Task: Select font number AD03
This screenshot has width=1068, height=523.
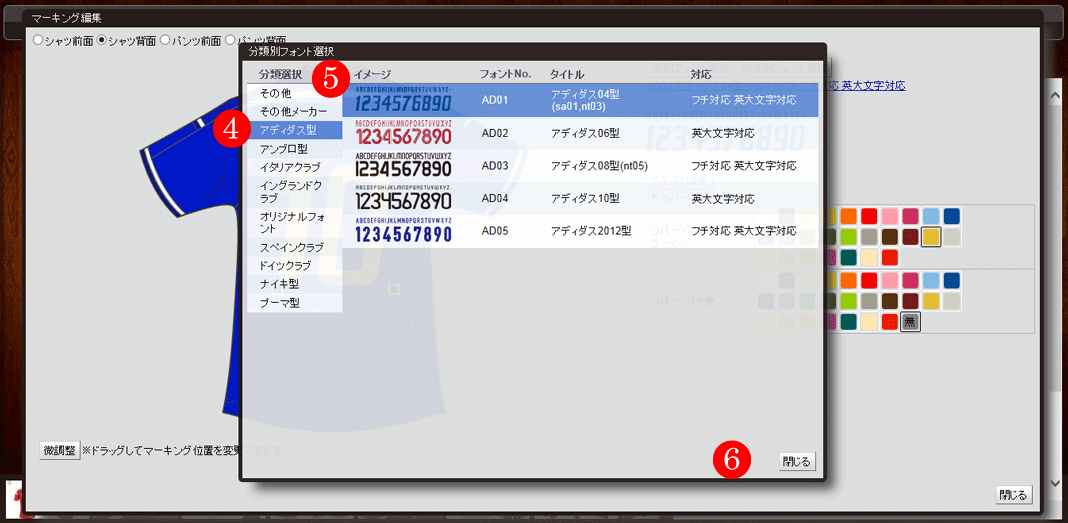Action: click(x=494, y=165)
